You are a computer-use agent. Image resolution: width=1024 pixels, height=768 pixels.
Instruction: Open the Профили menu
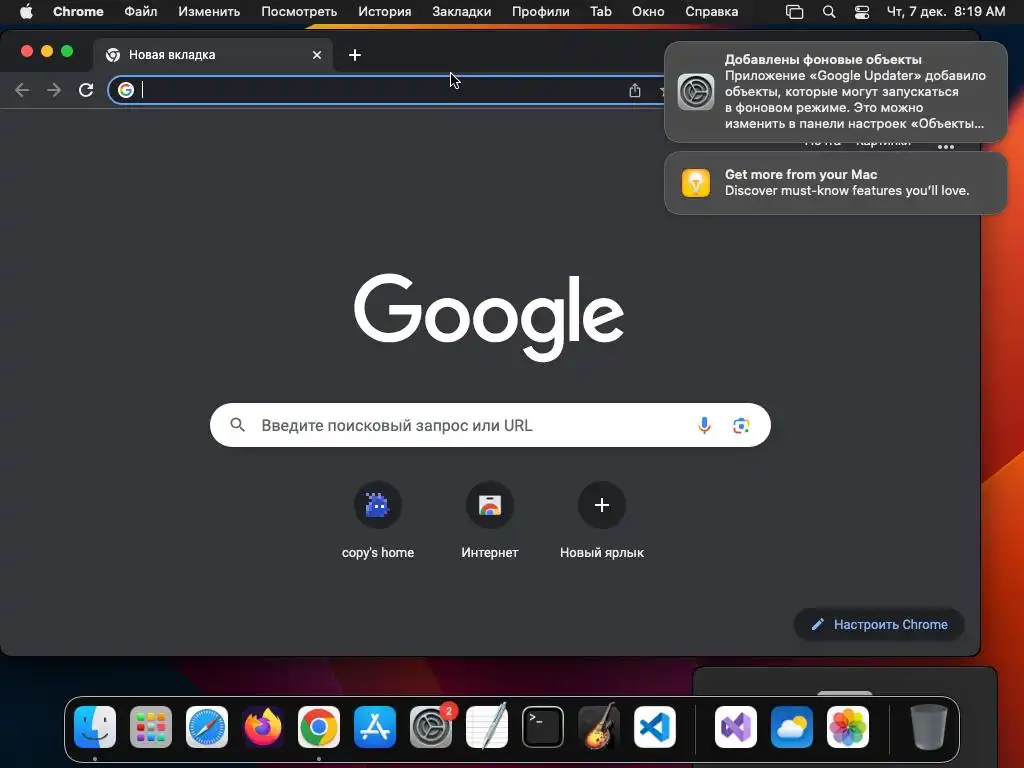[x=541, y=12]
